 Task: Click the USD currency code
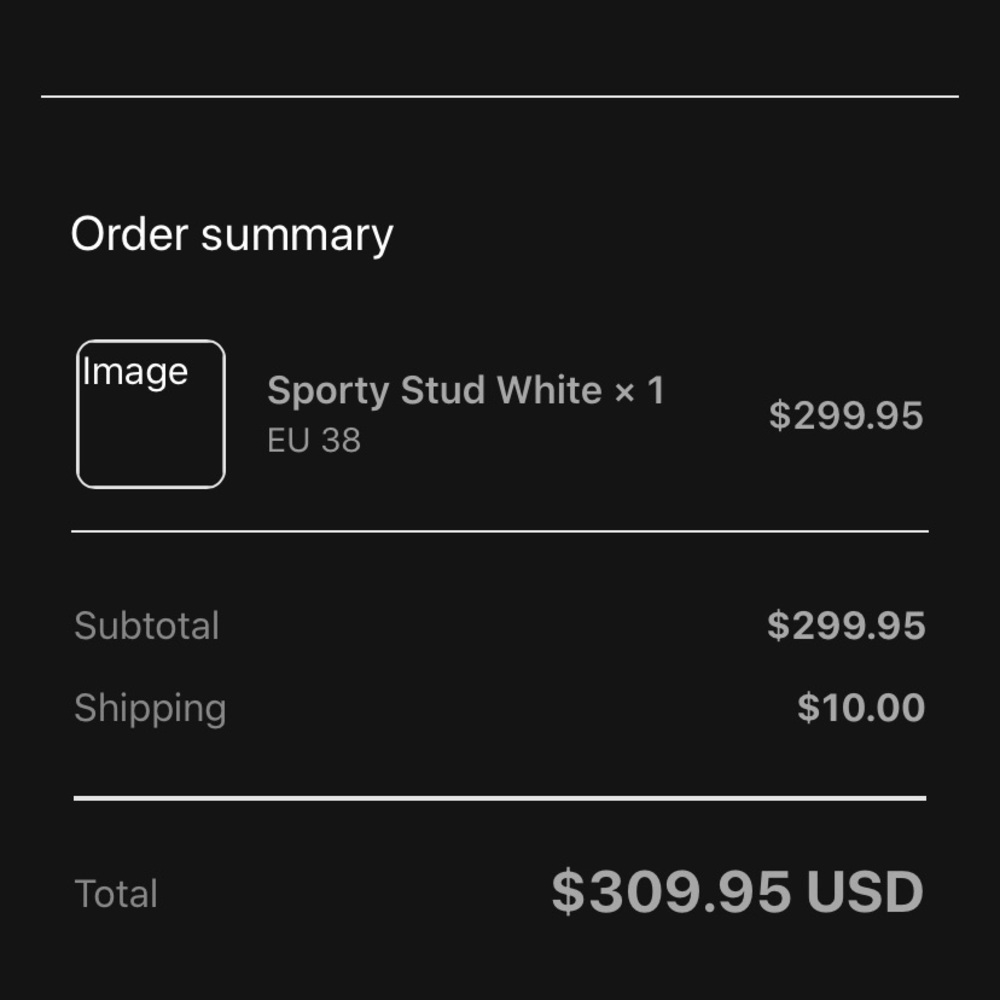click(x=865, y=892)
